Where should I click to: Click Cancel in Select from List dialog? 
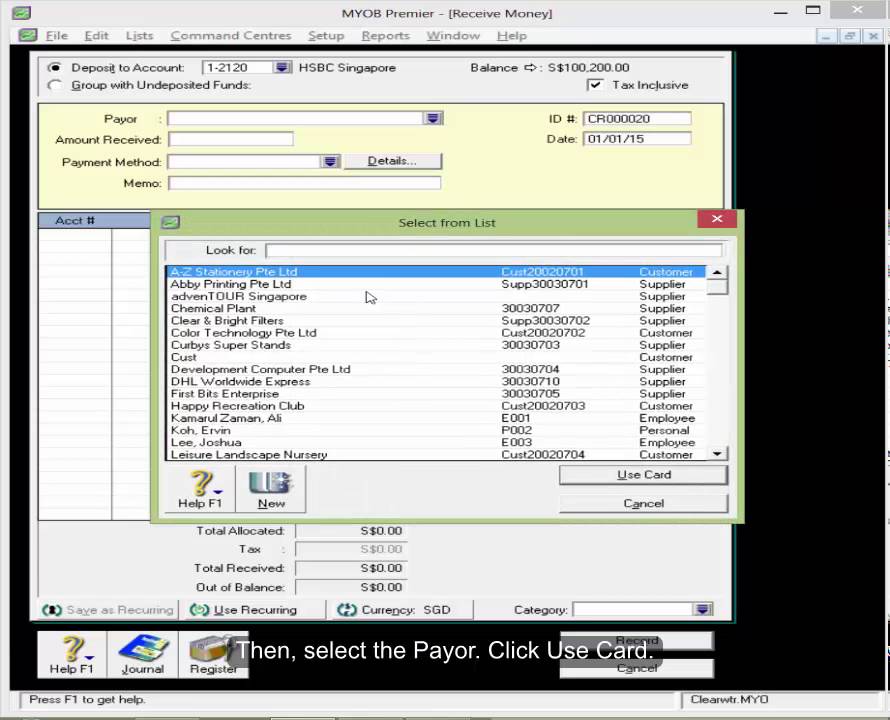coord(643,504)
